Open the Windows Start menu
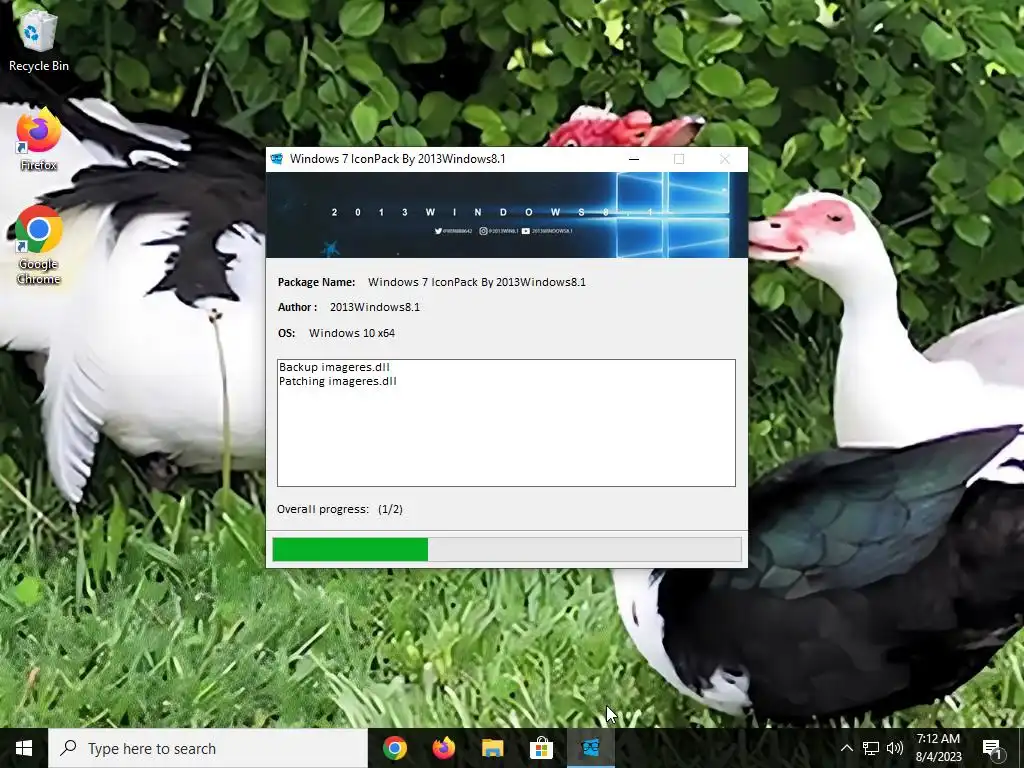The height and width of the screenshot is (768, 1024). click(x=24, y=748)
